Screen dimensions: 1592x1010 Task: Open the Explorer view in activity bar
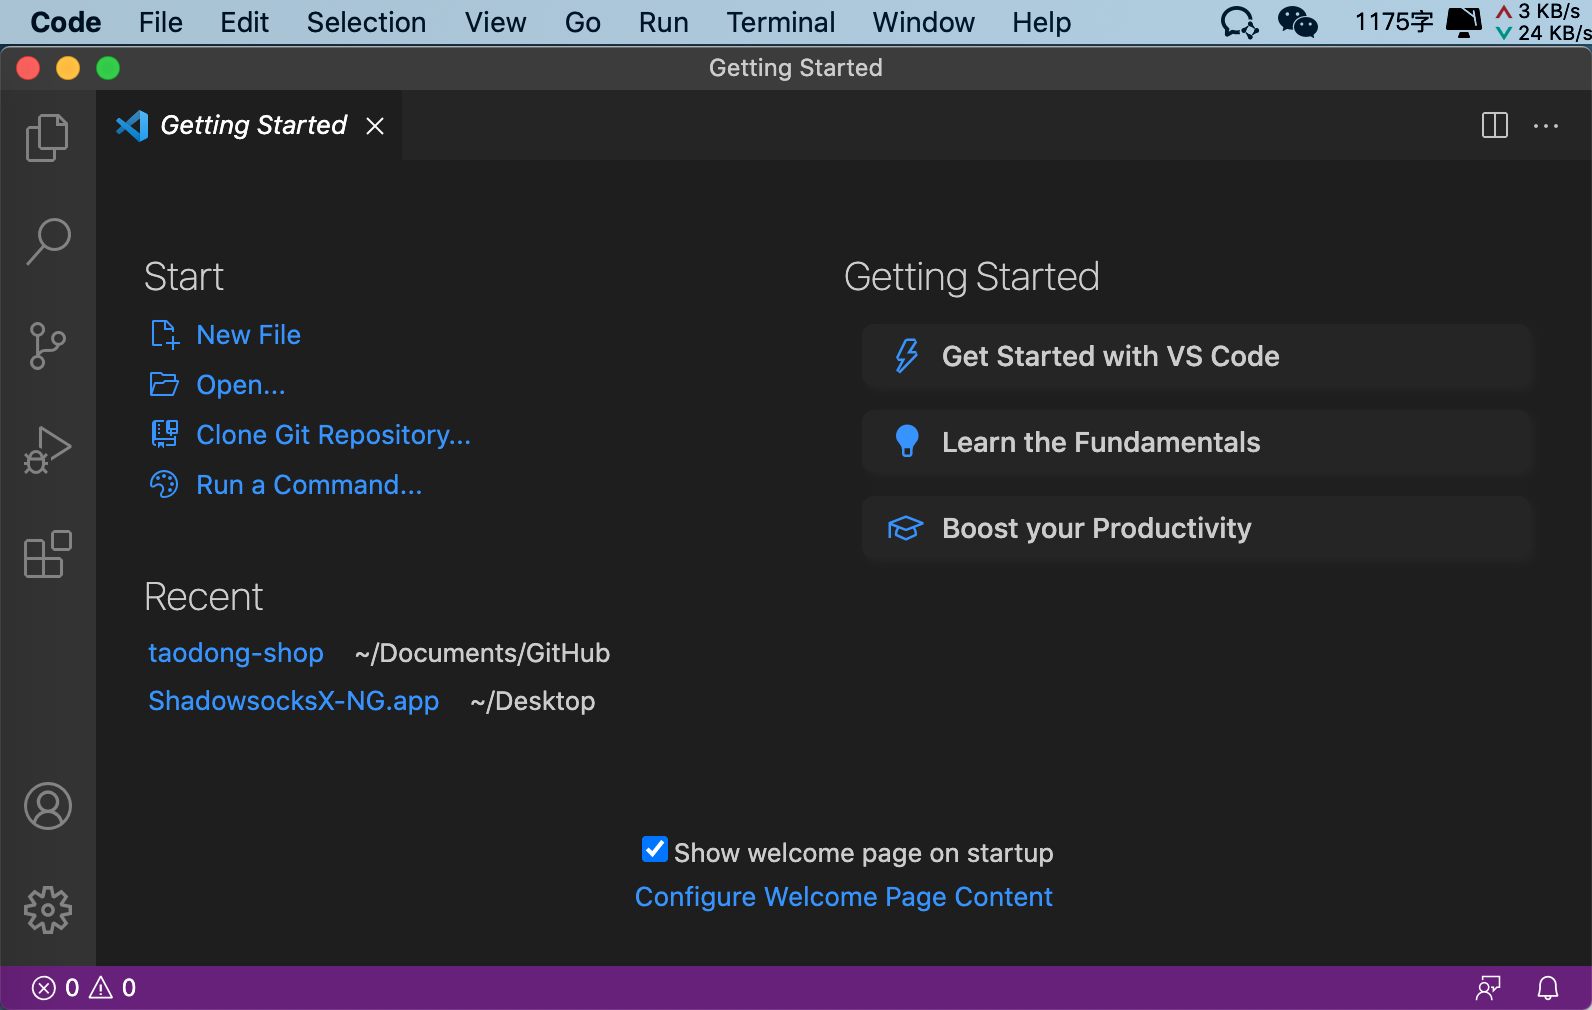(x=47, y=137)
